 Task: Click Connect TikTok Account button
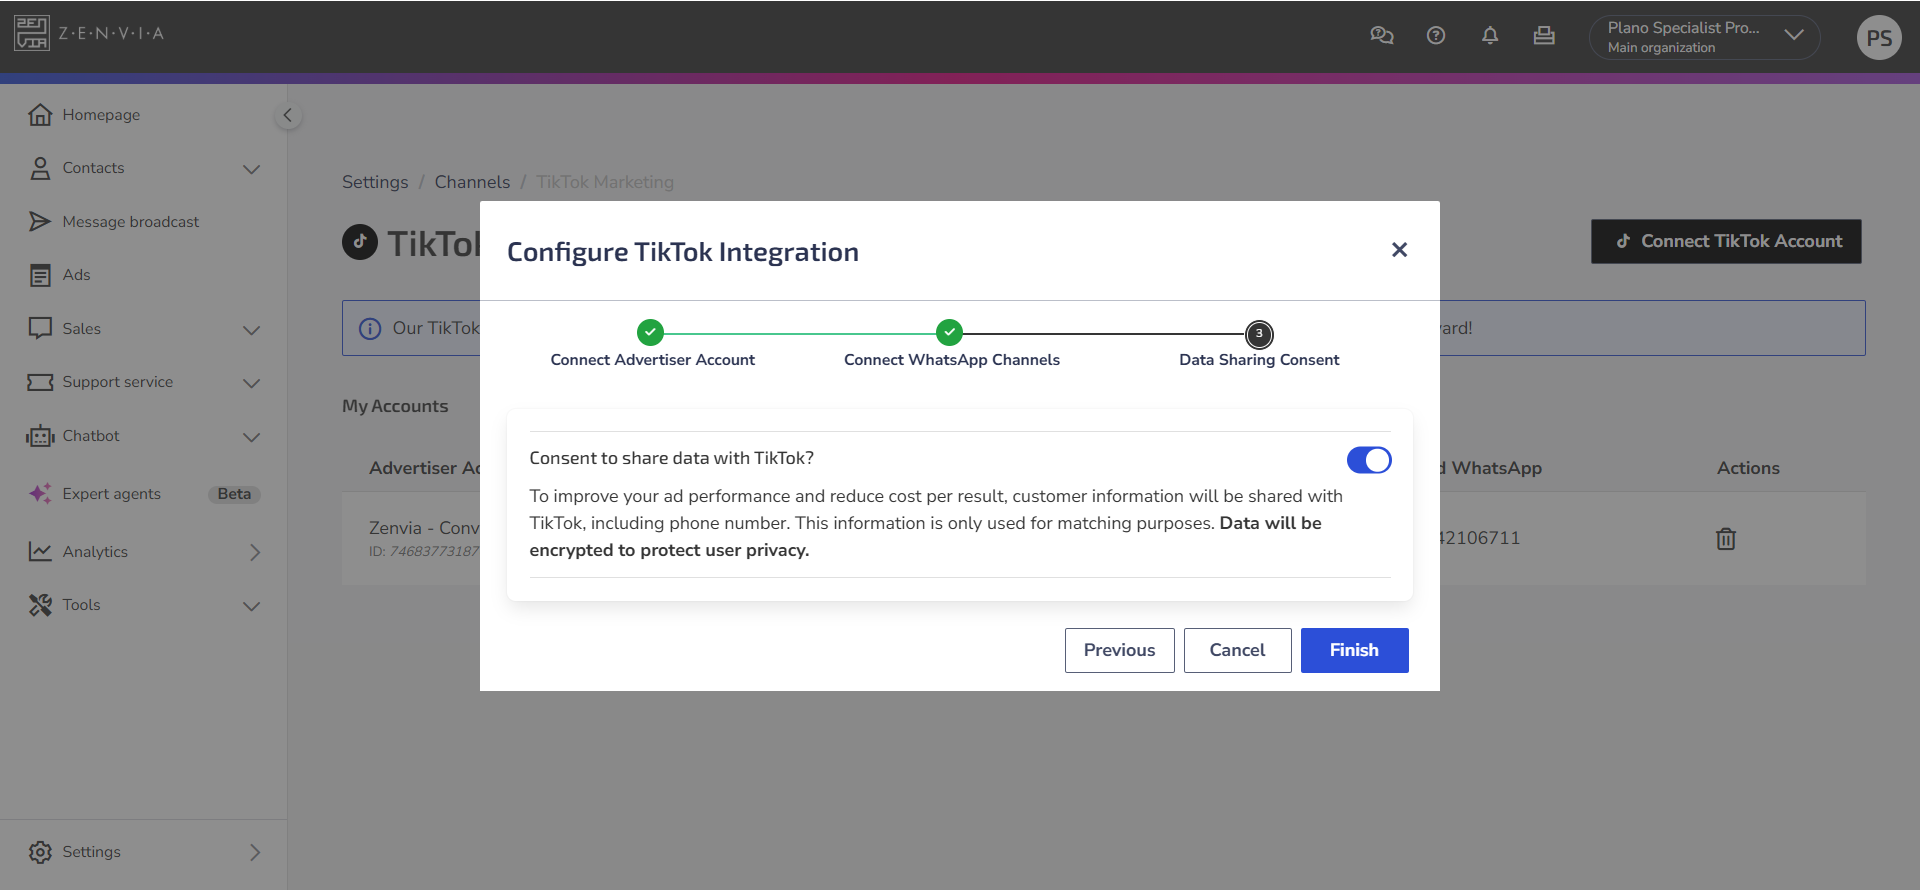pyautogui.click(x=1726, y=241)
